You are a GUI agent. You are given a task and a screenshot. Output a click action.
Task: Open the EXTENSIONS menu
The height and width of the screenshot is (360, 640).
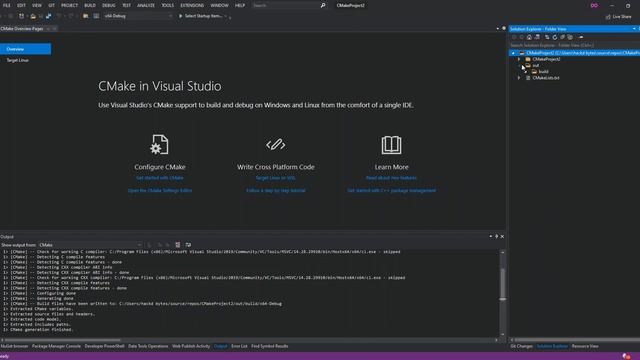click(x=192, y=5)
